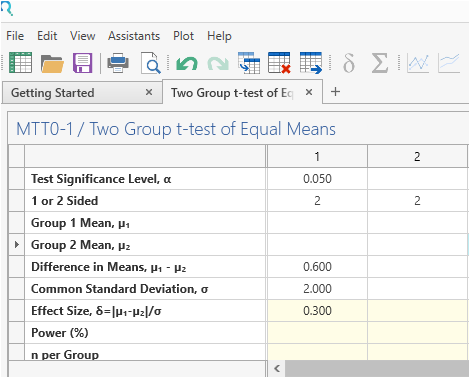Open print preview magnifier page icon
470x378 pixels.
coord(150,63)
